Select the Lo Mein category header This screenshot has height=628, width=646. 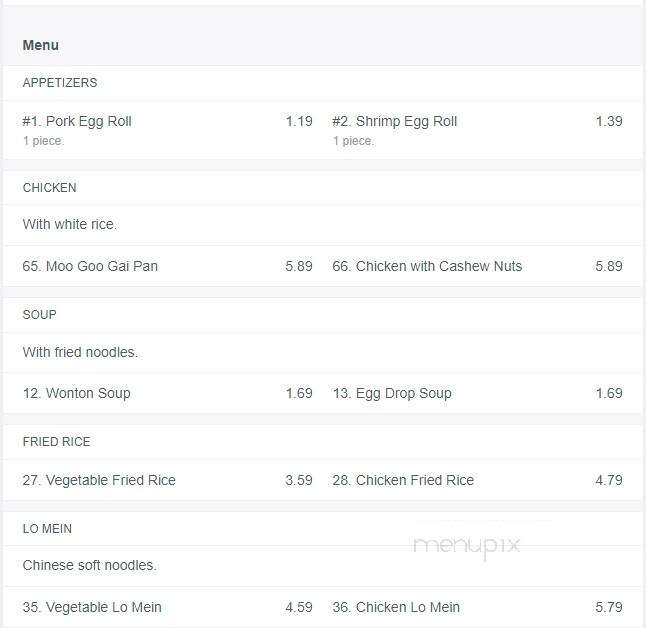pyautogui.click(x=48, y=529)
